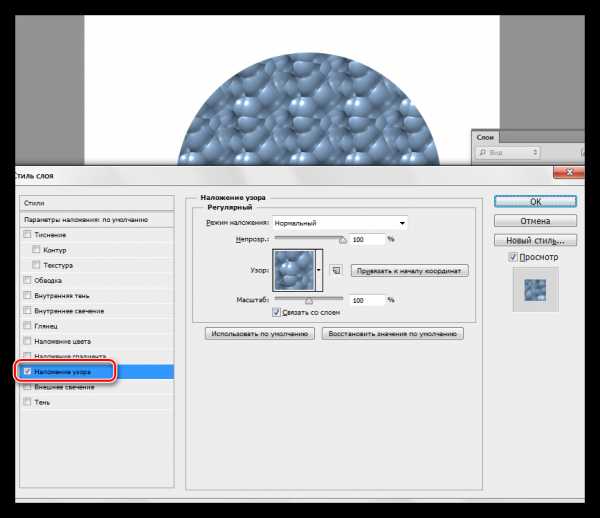Switch to the Слои panel tab
Image resolution: width=600 pixels, height=518 pixels.
pyautogui.click(x=484, y=137)
